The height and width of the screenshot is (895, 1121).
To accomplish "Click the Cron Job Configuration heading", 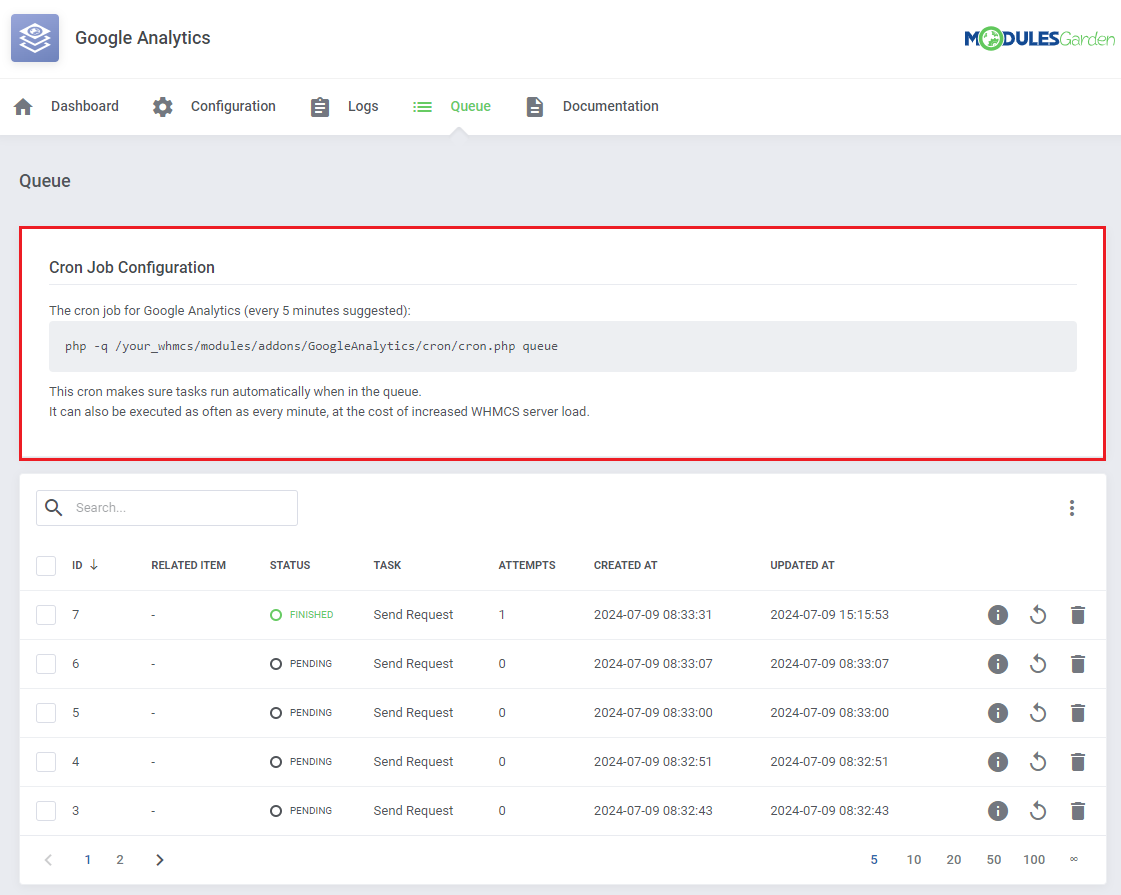I will point(132,267).
